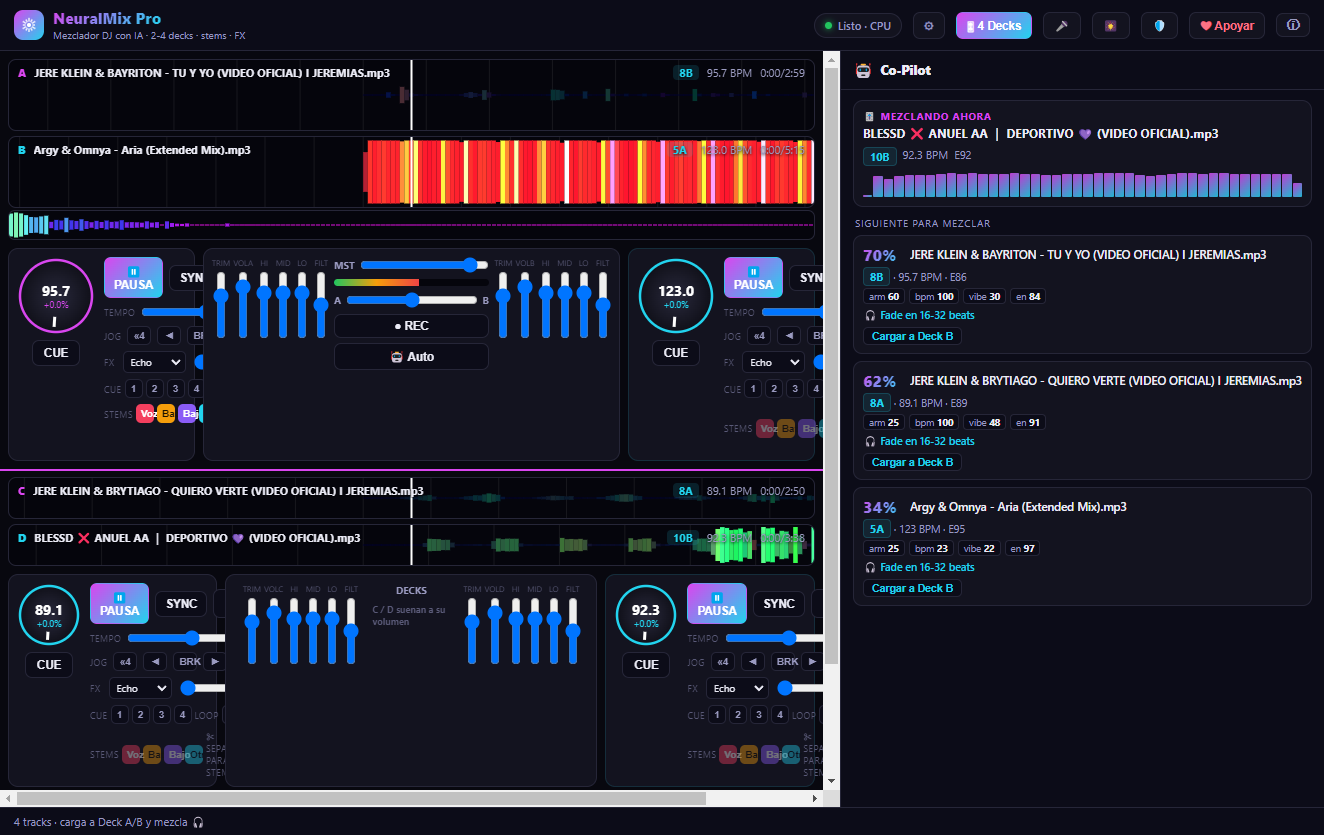This screenshot has height=835, width=1324.
Task: Pause Deck B with PAUSA button
Action: (x=753, y=277)
